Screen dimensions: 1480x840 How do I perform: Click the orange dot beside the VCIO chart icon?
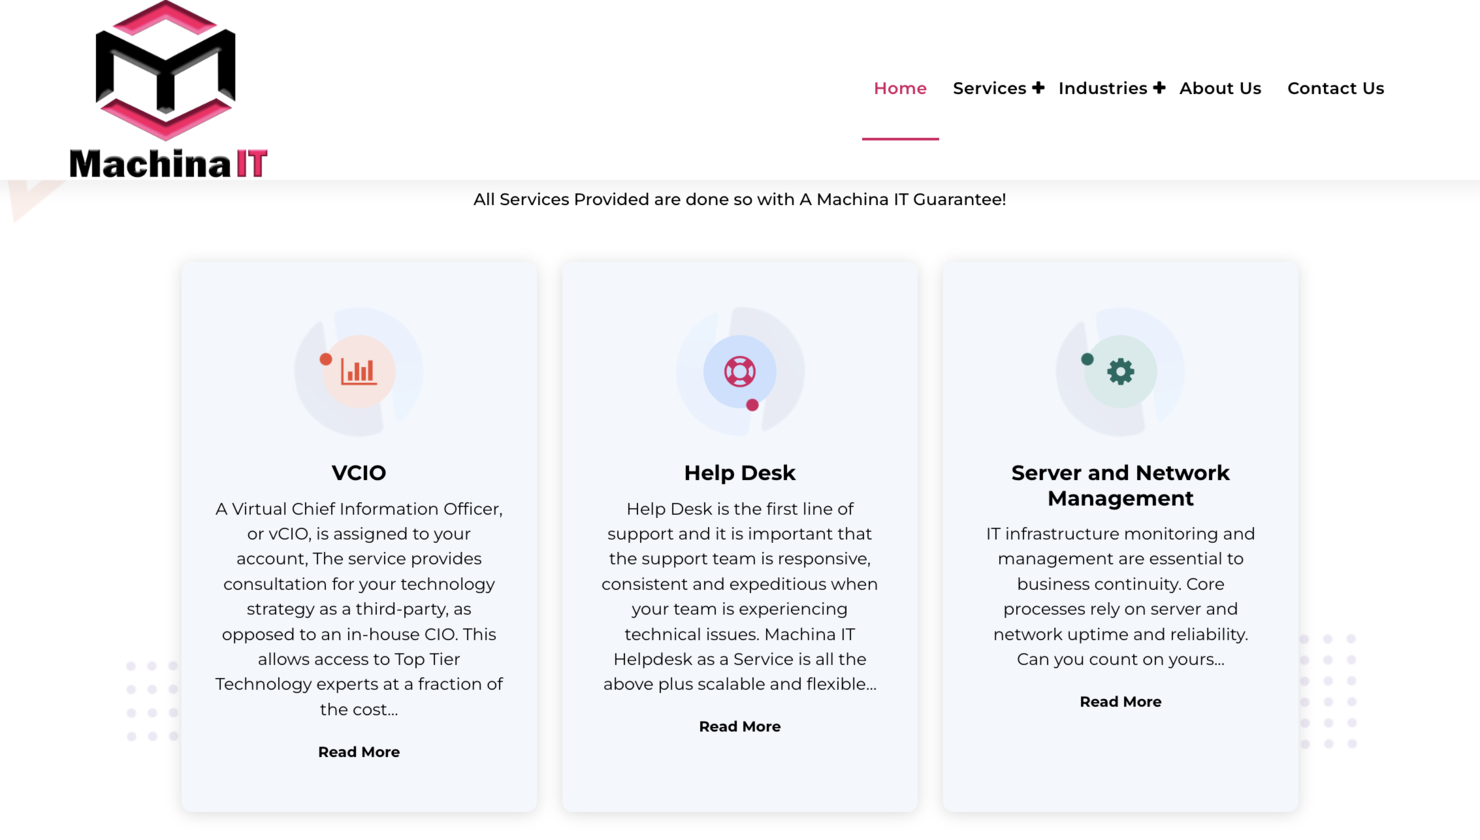tap(325, 358)
